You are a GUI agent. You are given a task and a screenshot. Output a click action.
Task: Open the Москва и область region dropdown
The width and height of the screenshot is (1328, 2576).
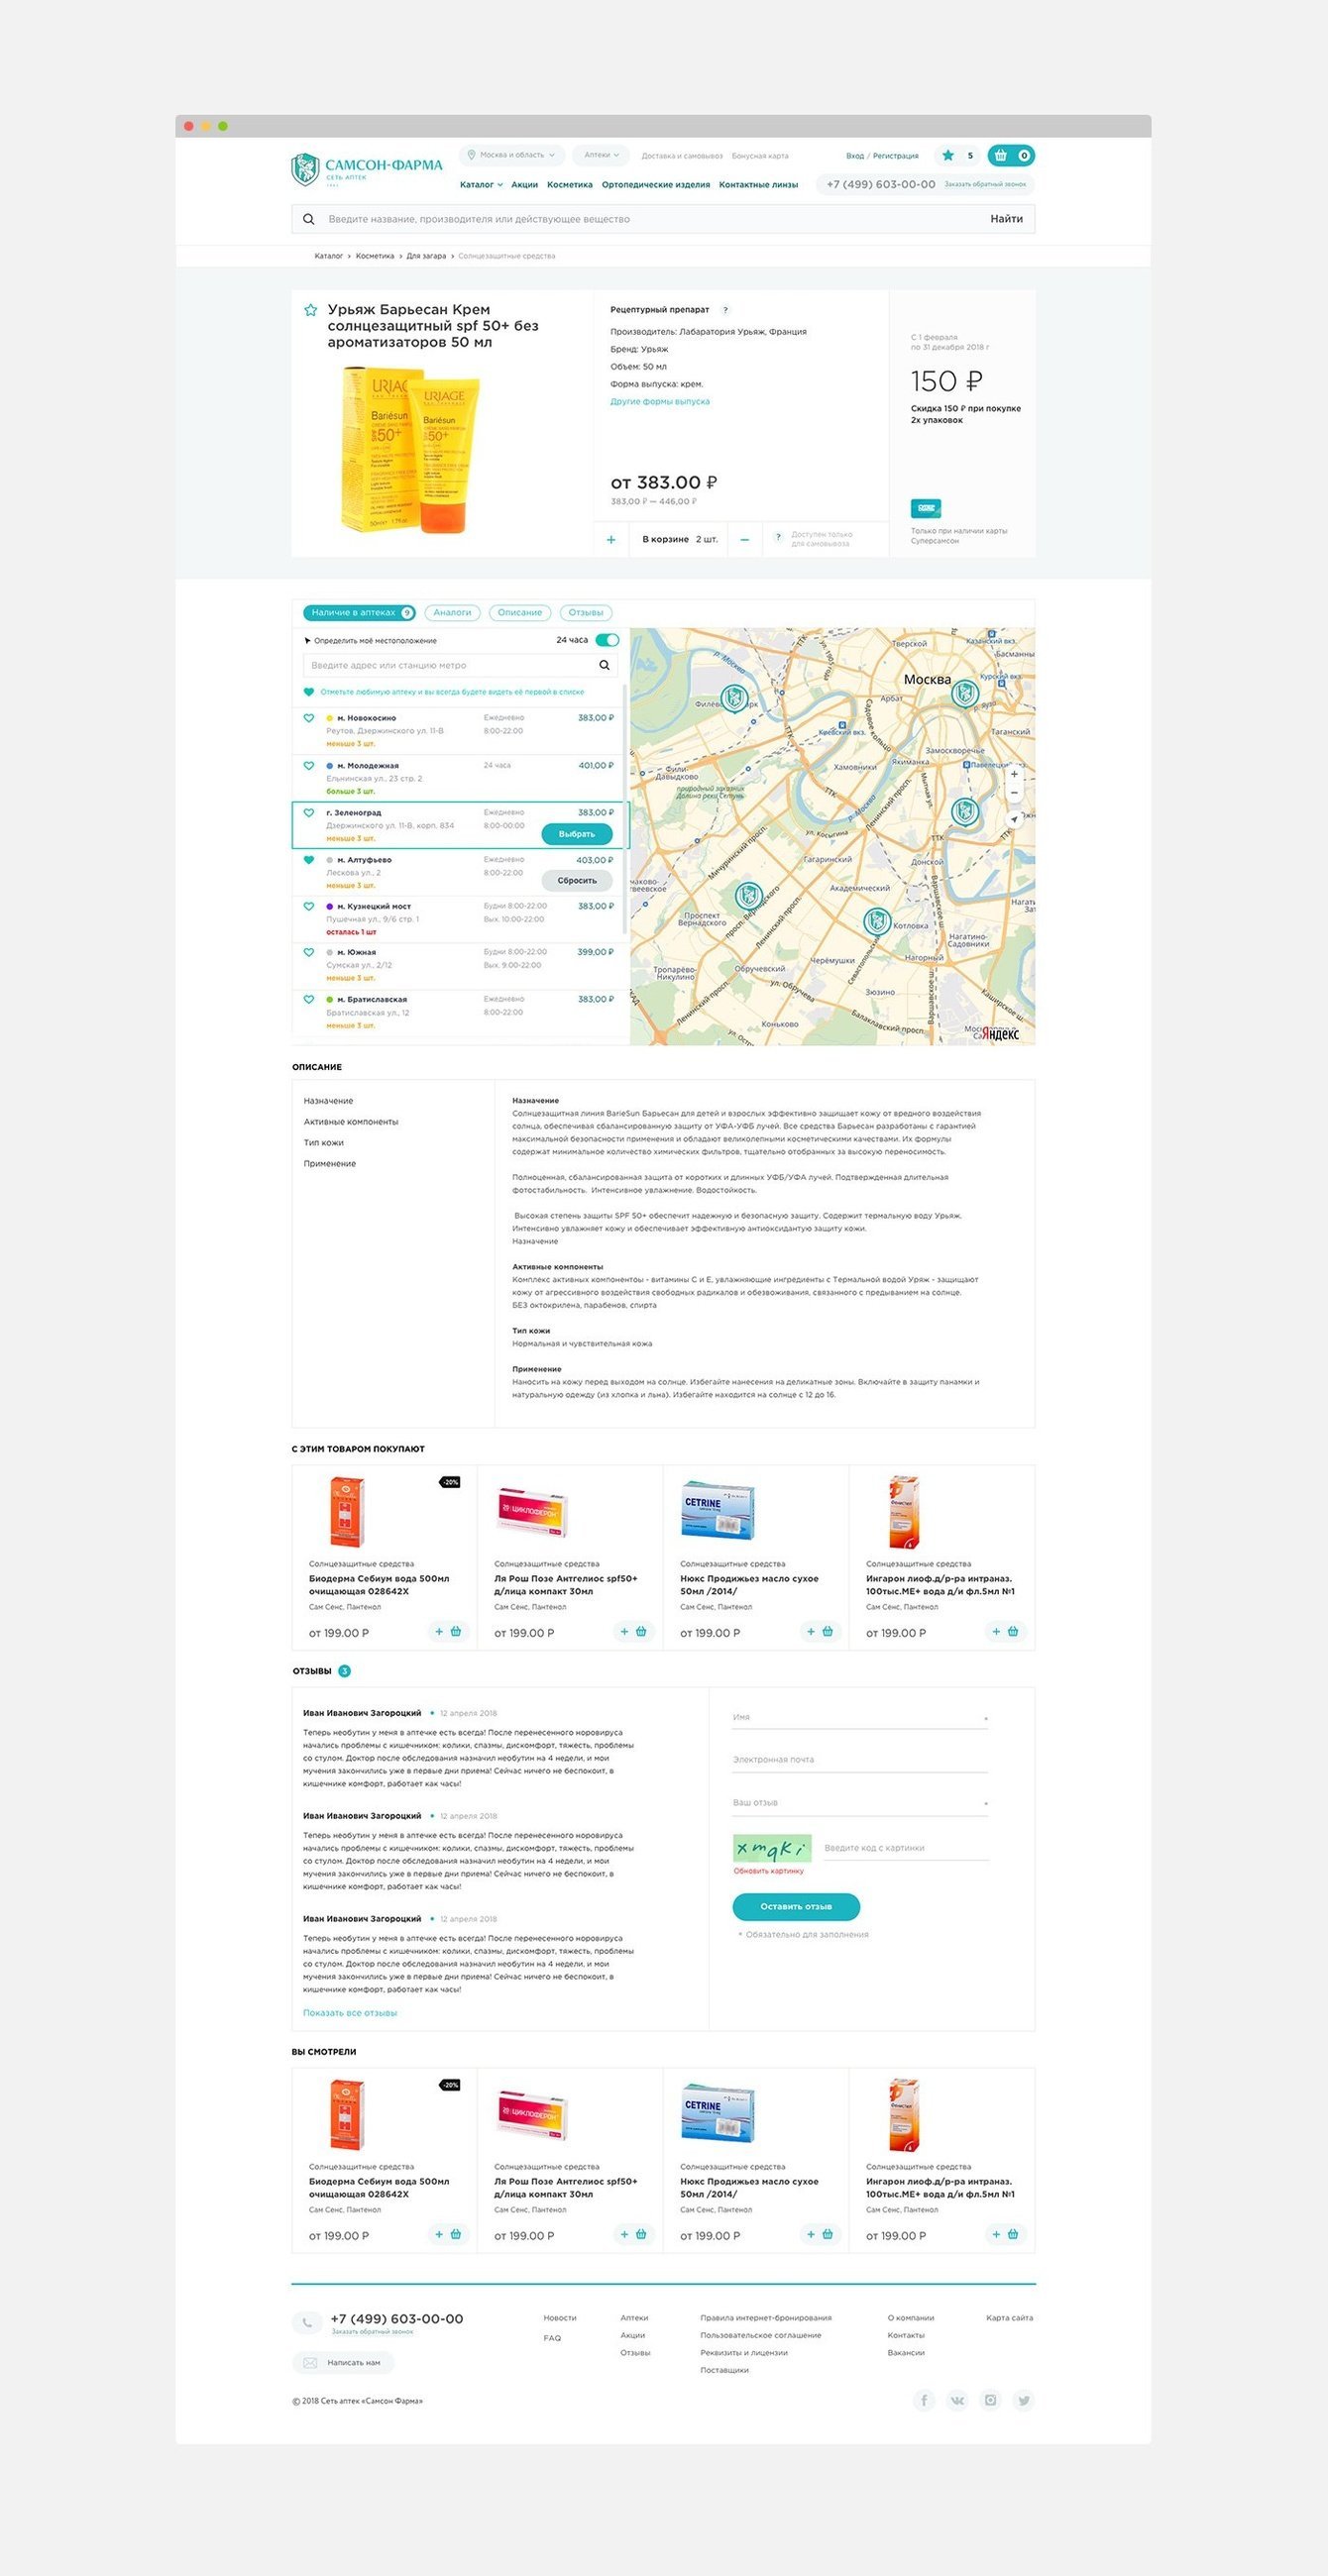512,155
